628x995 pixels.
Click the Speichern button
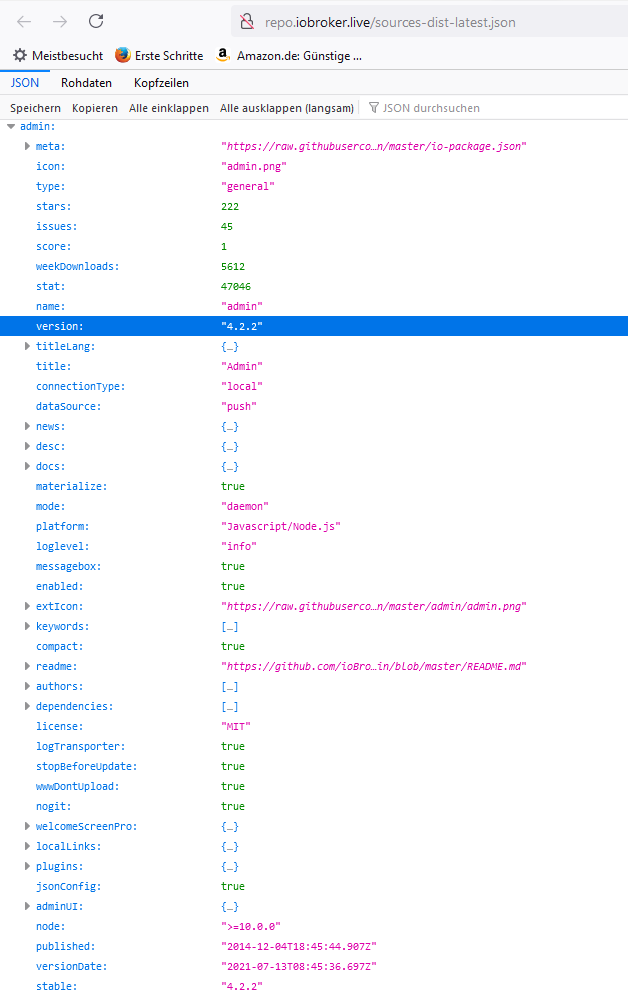[x=36, y=108]
